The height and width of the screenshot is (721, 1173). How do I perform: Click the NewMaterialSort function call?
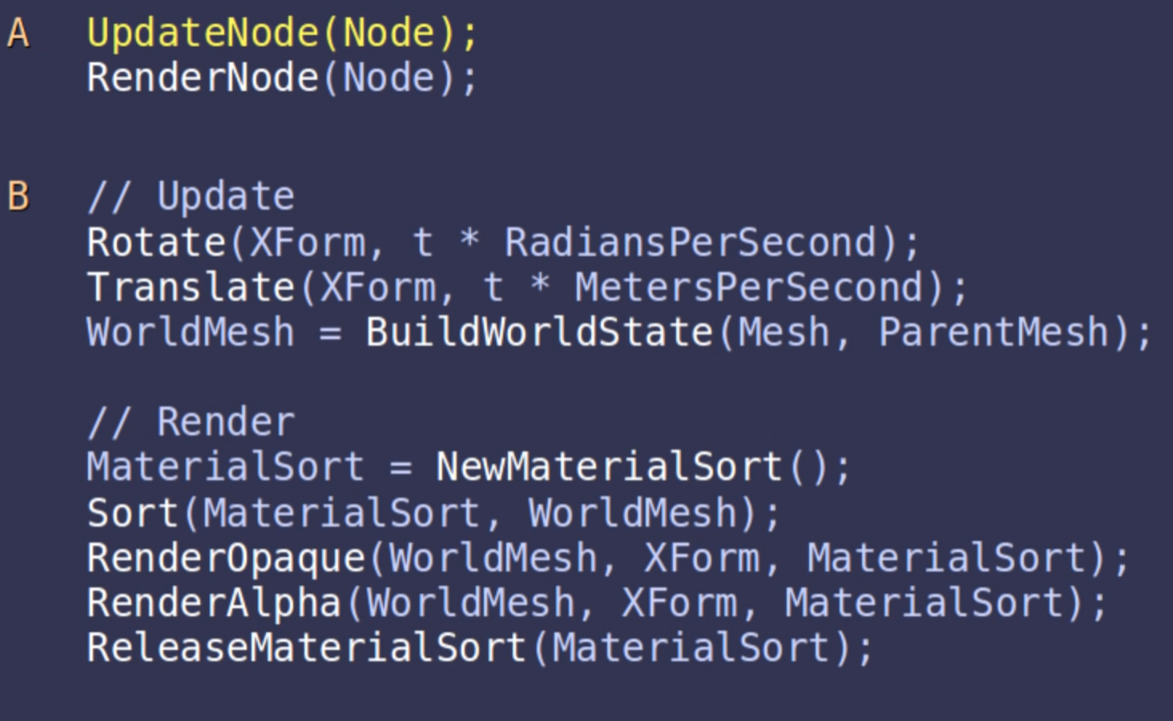tap(609, 467)
